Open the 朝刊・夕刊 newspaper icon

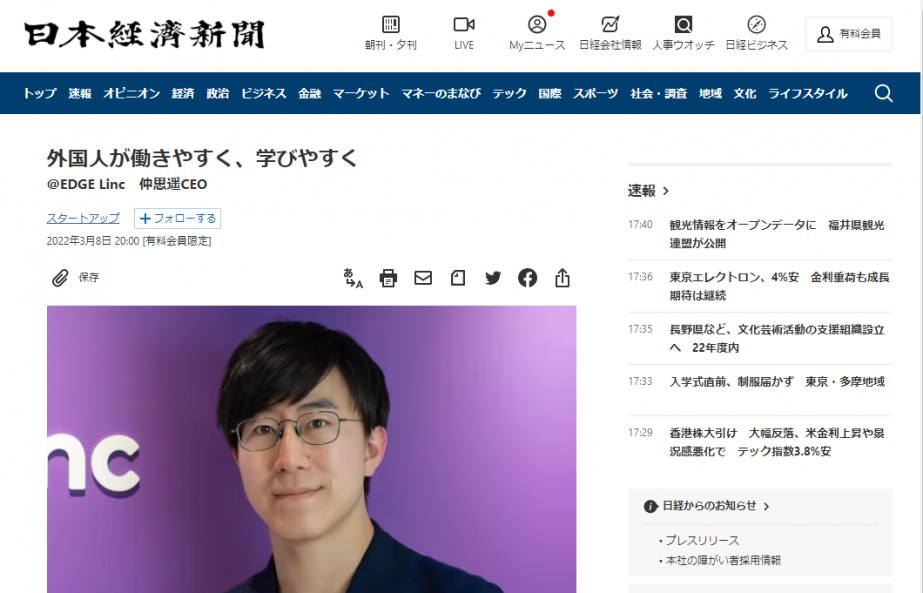[x=391, y=24]
